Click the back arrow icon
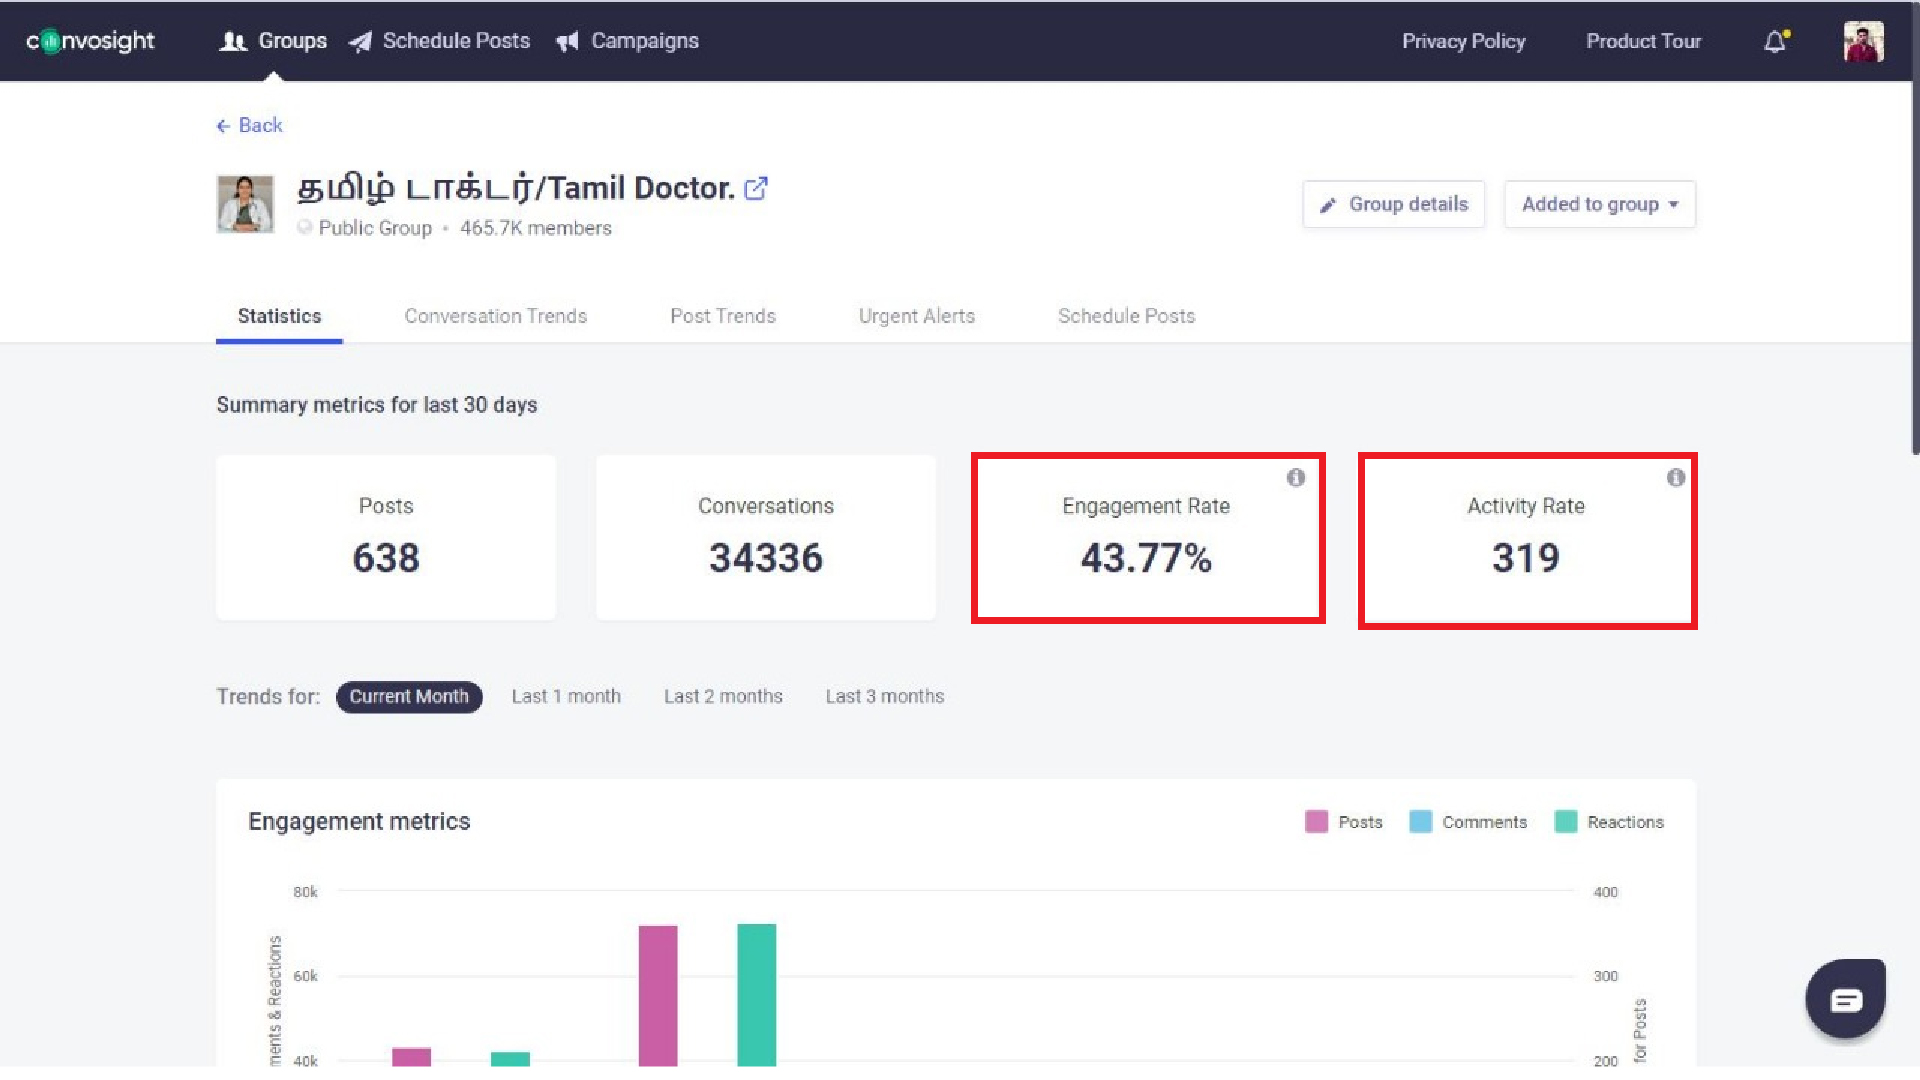 [223, 126]
